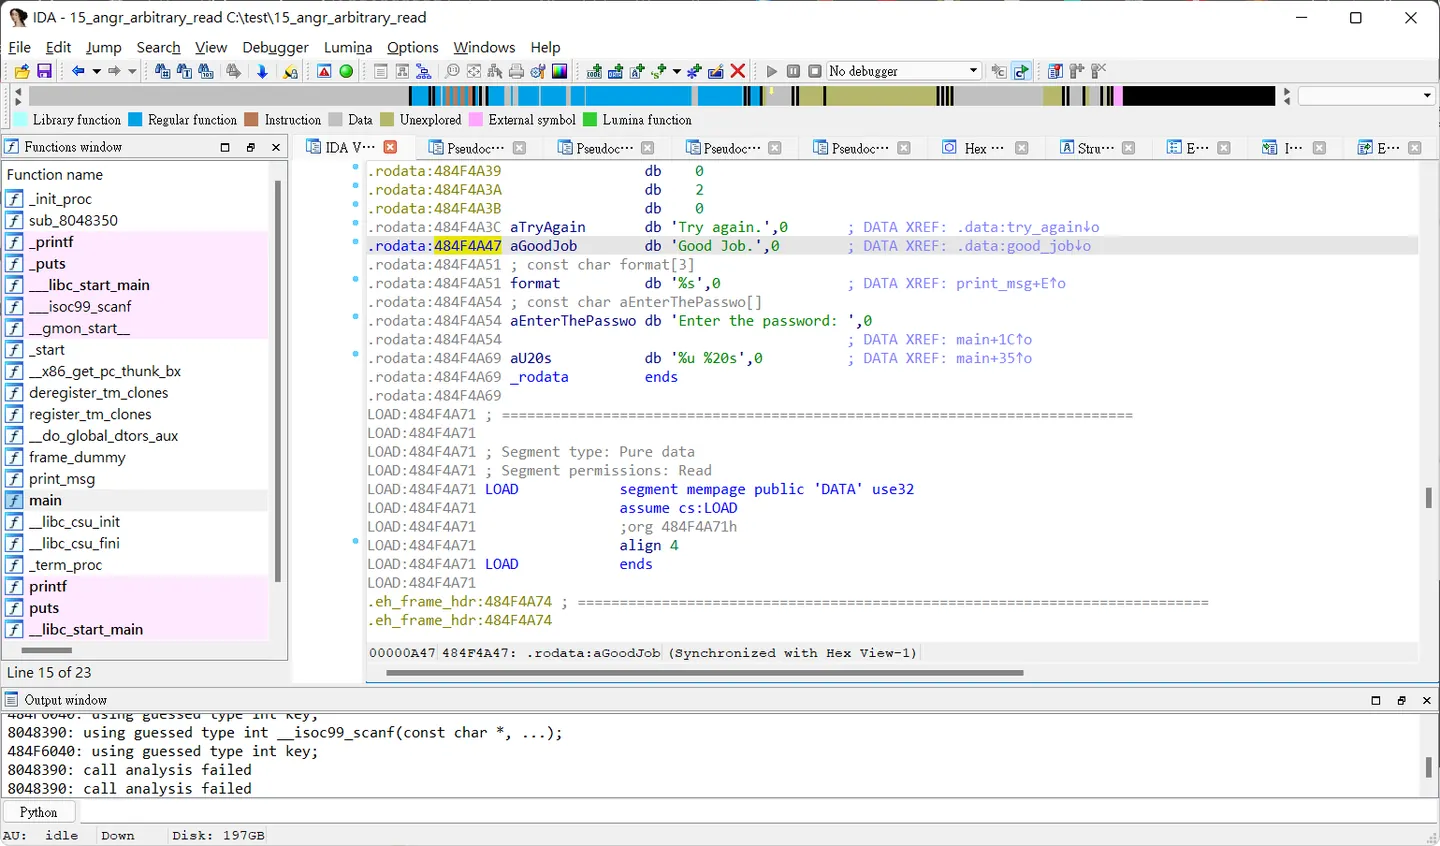Click the green circle toolbar icon
The image size is (1440, 846).
point(346,71)
